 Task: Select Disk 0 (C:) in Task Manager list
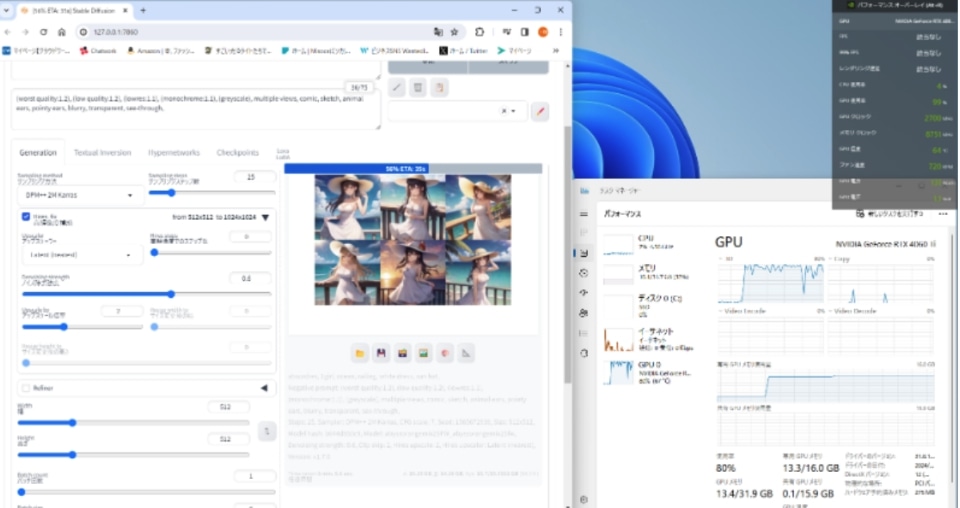650,305
